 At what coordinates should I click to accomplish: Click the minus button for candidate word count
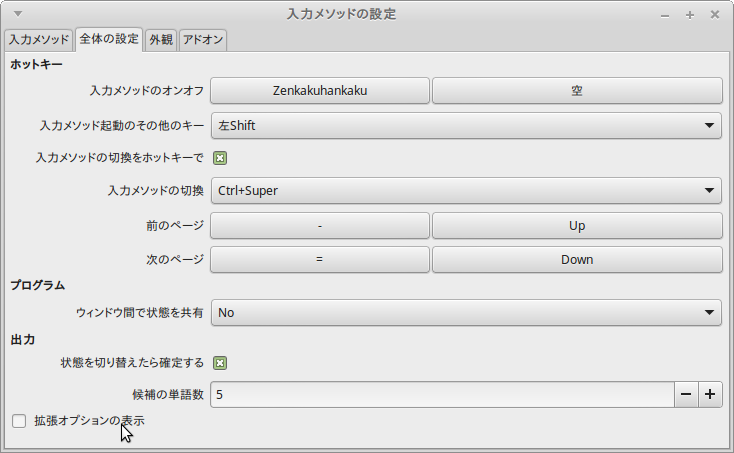coord(686,394)
